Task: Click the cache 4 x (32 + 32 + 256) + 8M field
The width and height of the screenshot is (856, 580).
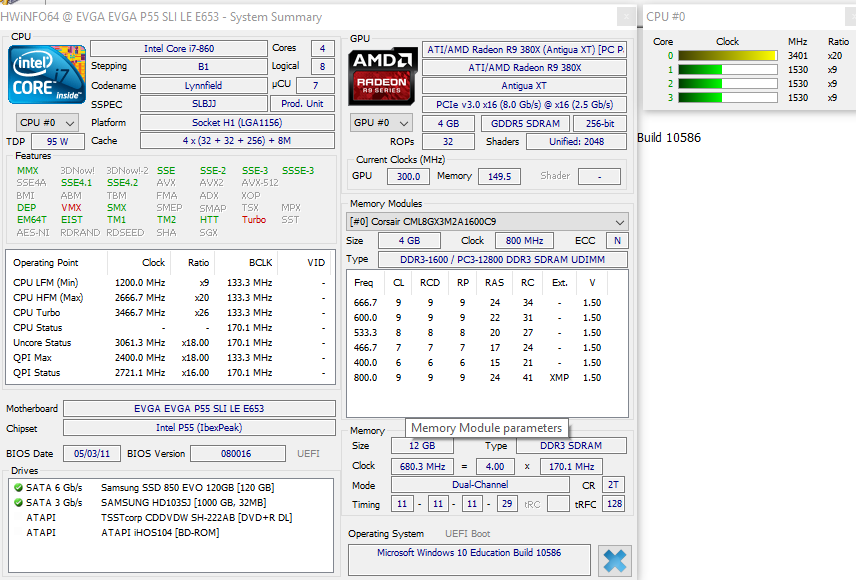Action: click(237, 140)
